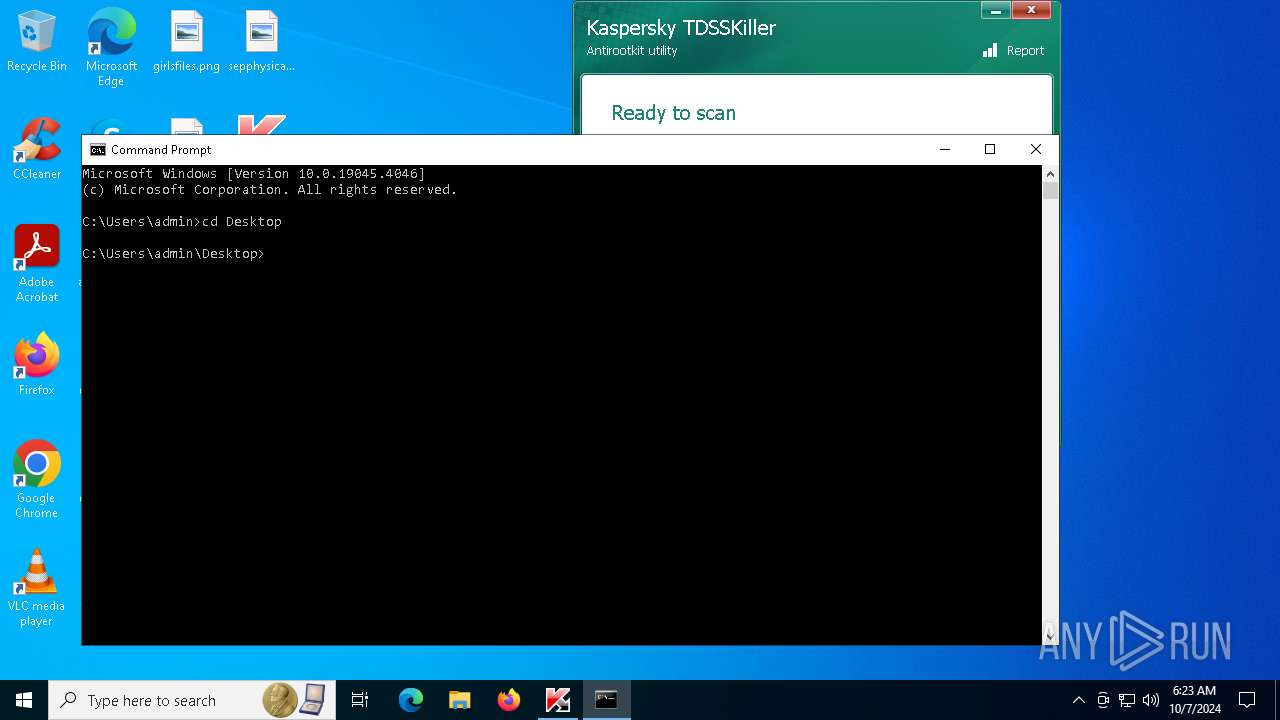Screen dimensions: 1280x720
Task: Open Edge from the taskbar
Action: tap(411, 700)
